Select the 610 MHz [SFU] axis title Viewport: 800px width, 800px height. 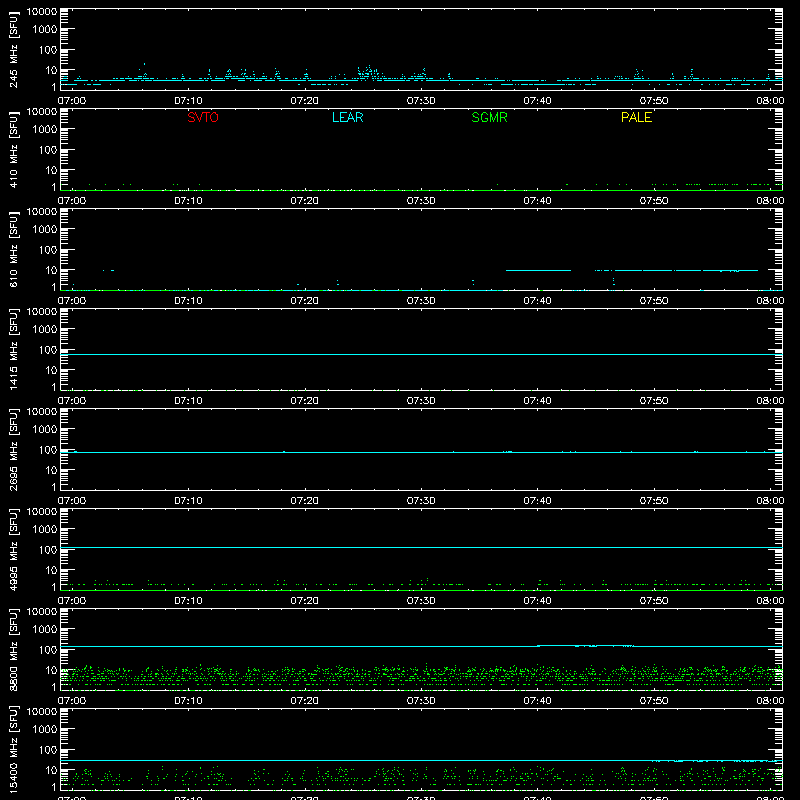click(x=14, y=249)
